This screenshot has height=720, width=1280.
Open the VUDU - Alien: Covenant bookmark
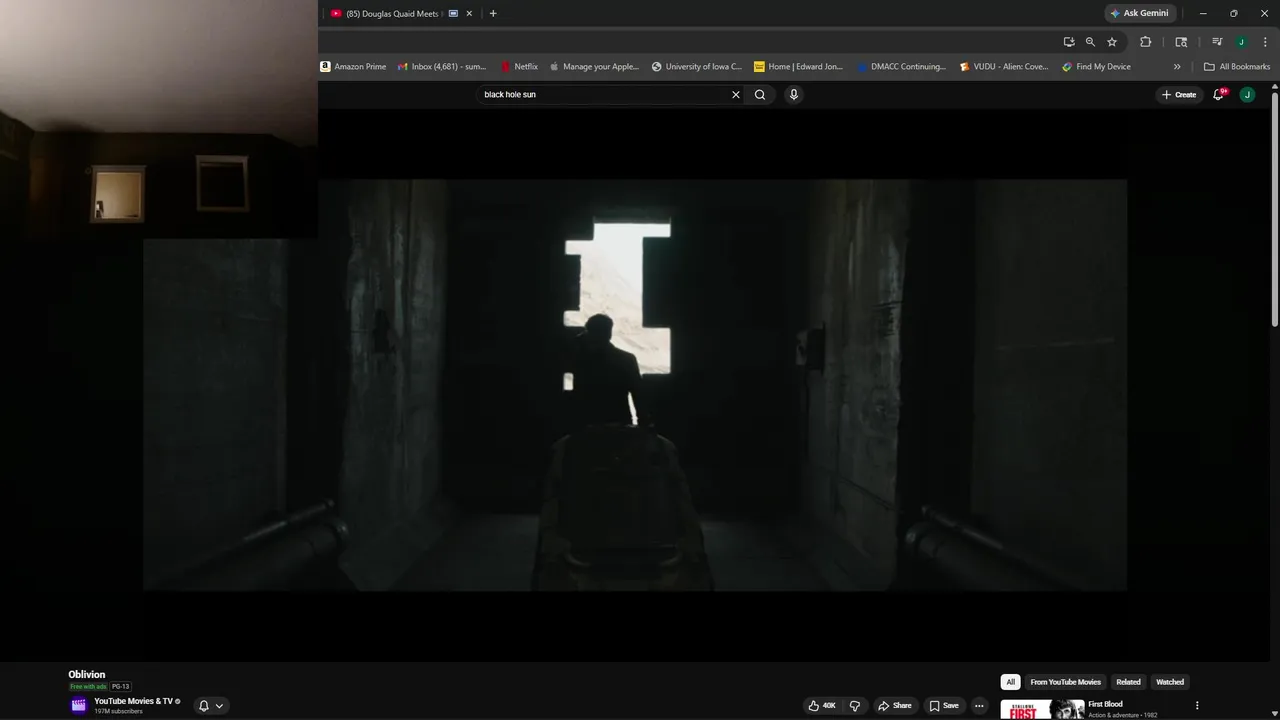[x=1004, y=67]
